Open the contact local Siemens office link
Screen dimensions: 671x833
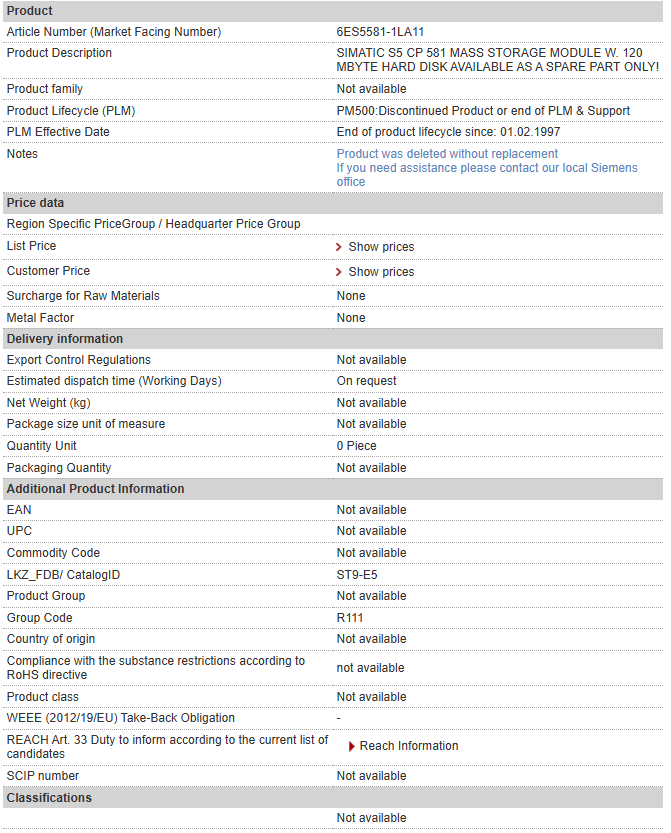[x=487, y=175]
